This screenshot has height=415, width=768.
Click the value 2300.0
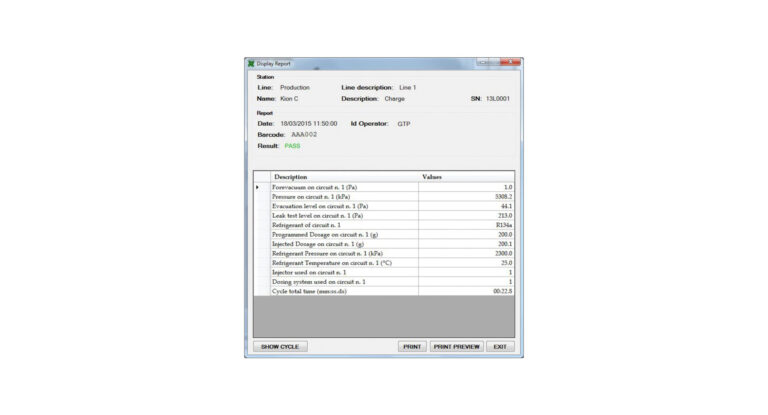[x=504, y=253]
